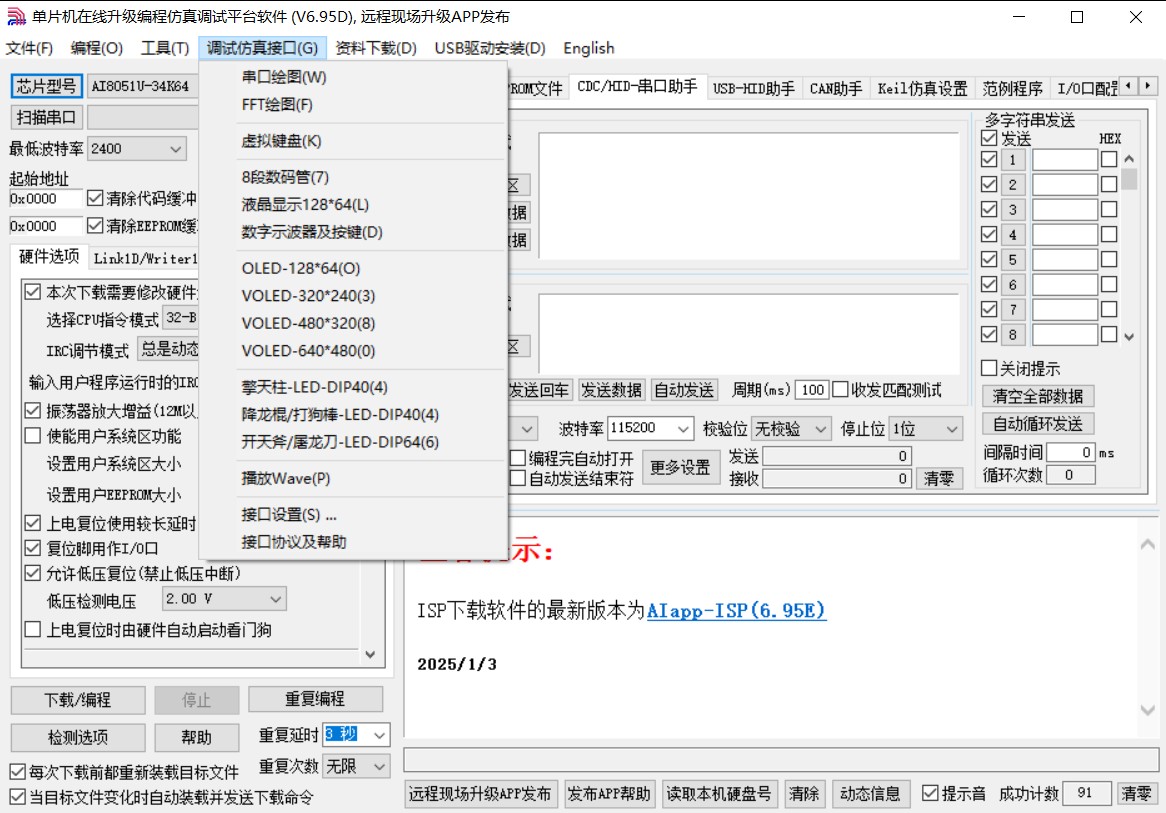Click string input field for row 2
Screen dimensions: 1166x813
tap(1064, 184)
